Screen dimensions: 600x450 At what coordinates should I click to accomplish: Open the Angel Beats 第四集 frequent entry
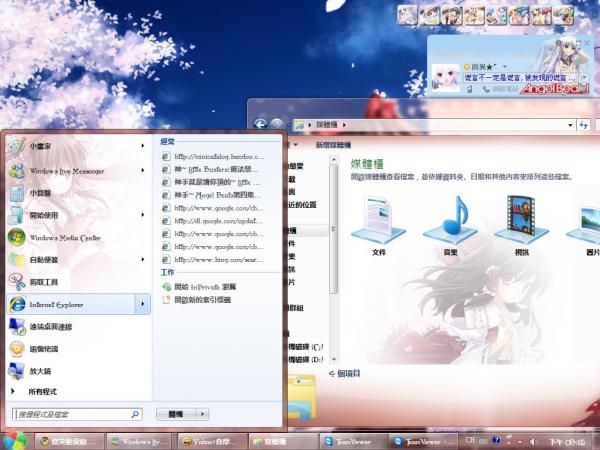point(214,195)
